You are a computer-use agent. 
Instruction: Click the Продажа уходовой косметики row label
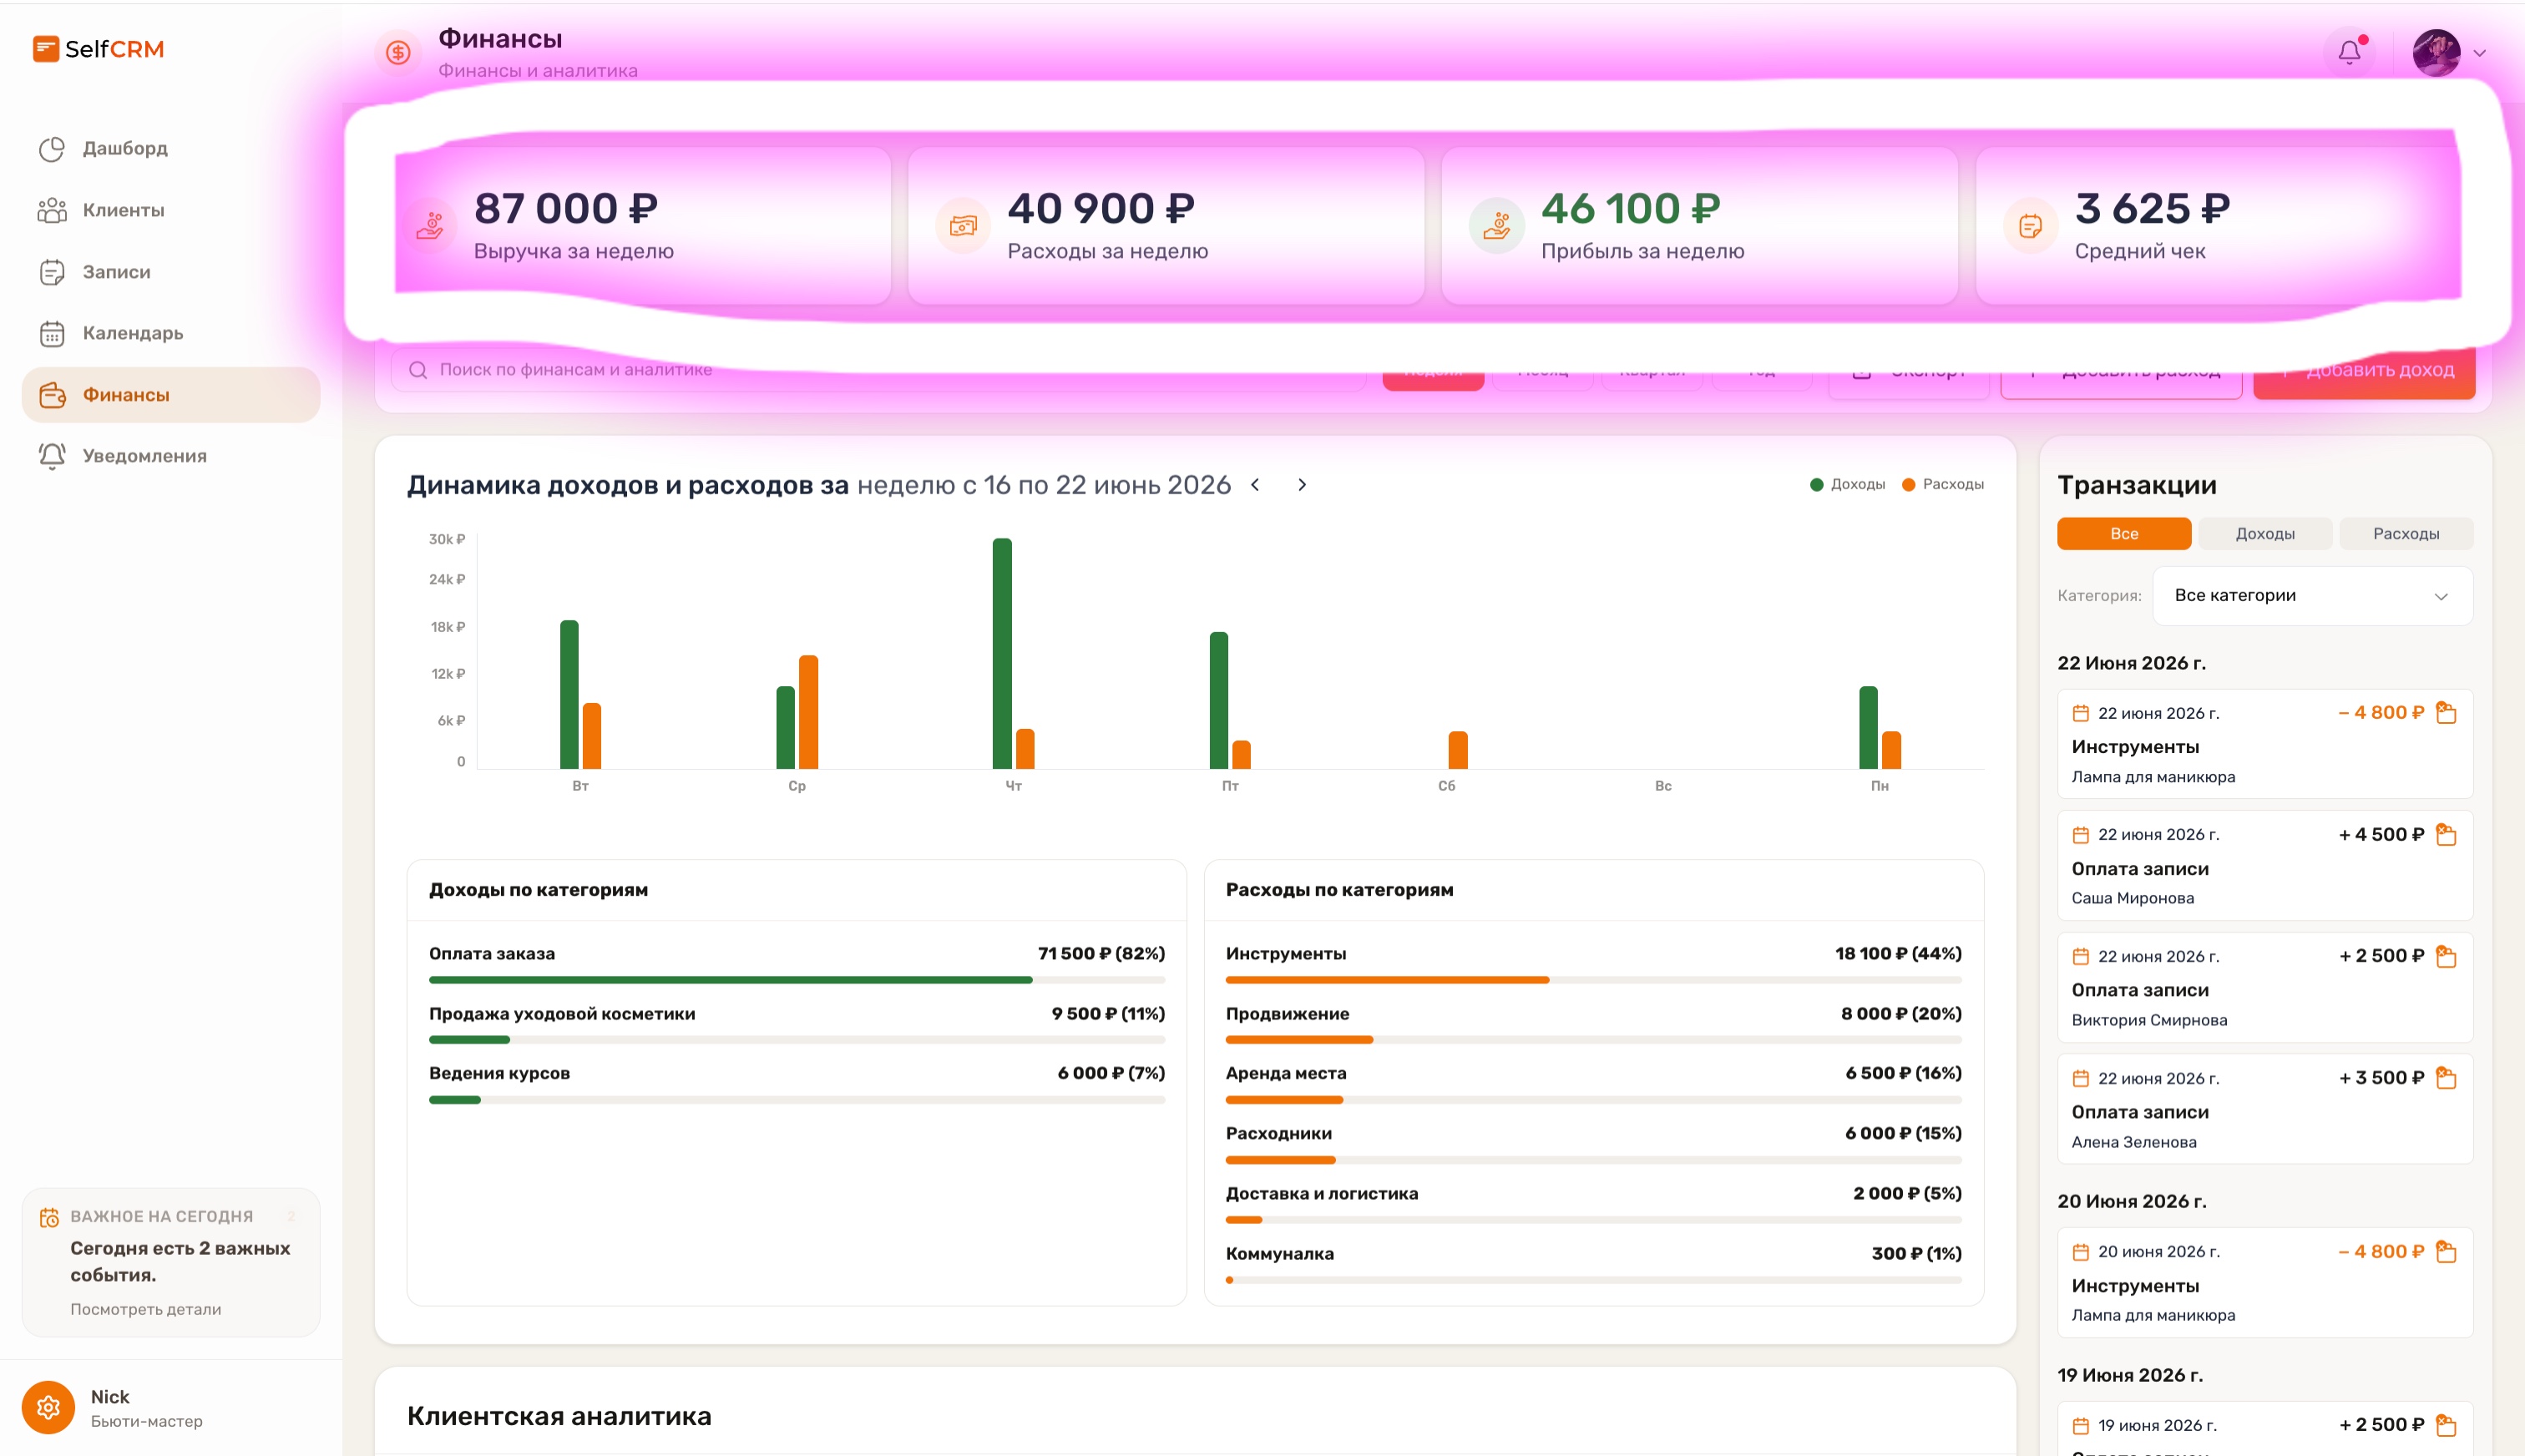(x=562, y=1014)
